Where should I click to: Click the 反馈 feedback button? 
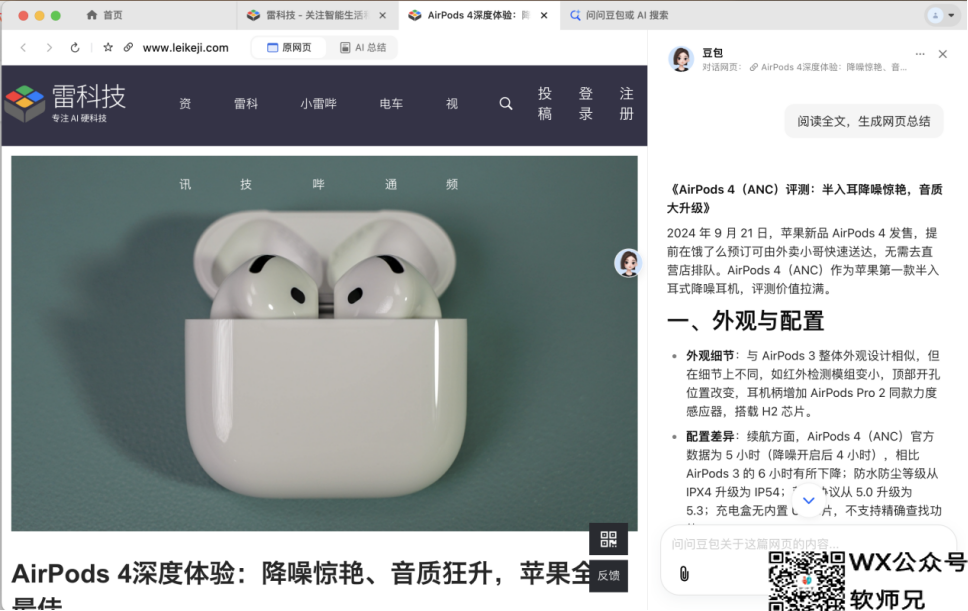click(608, 576)
